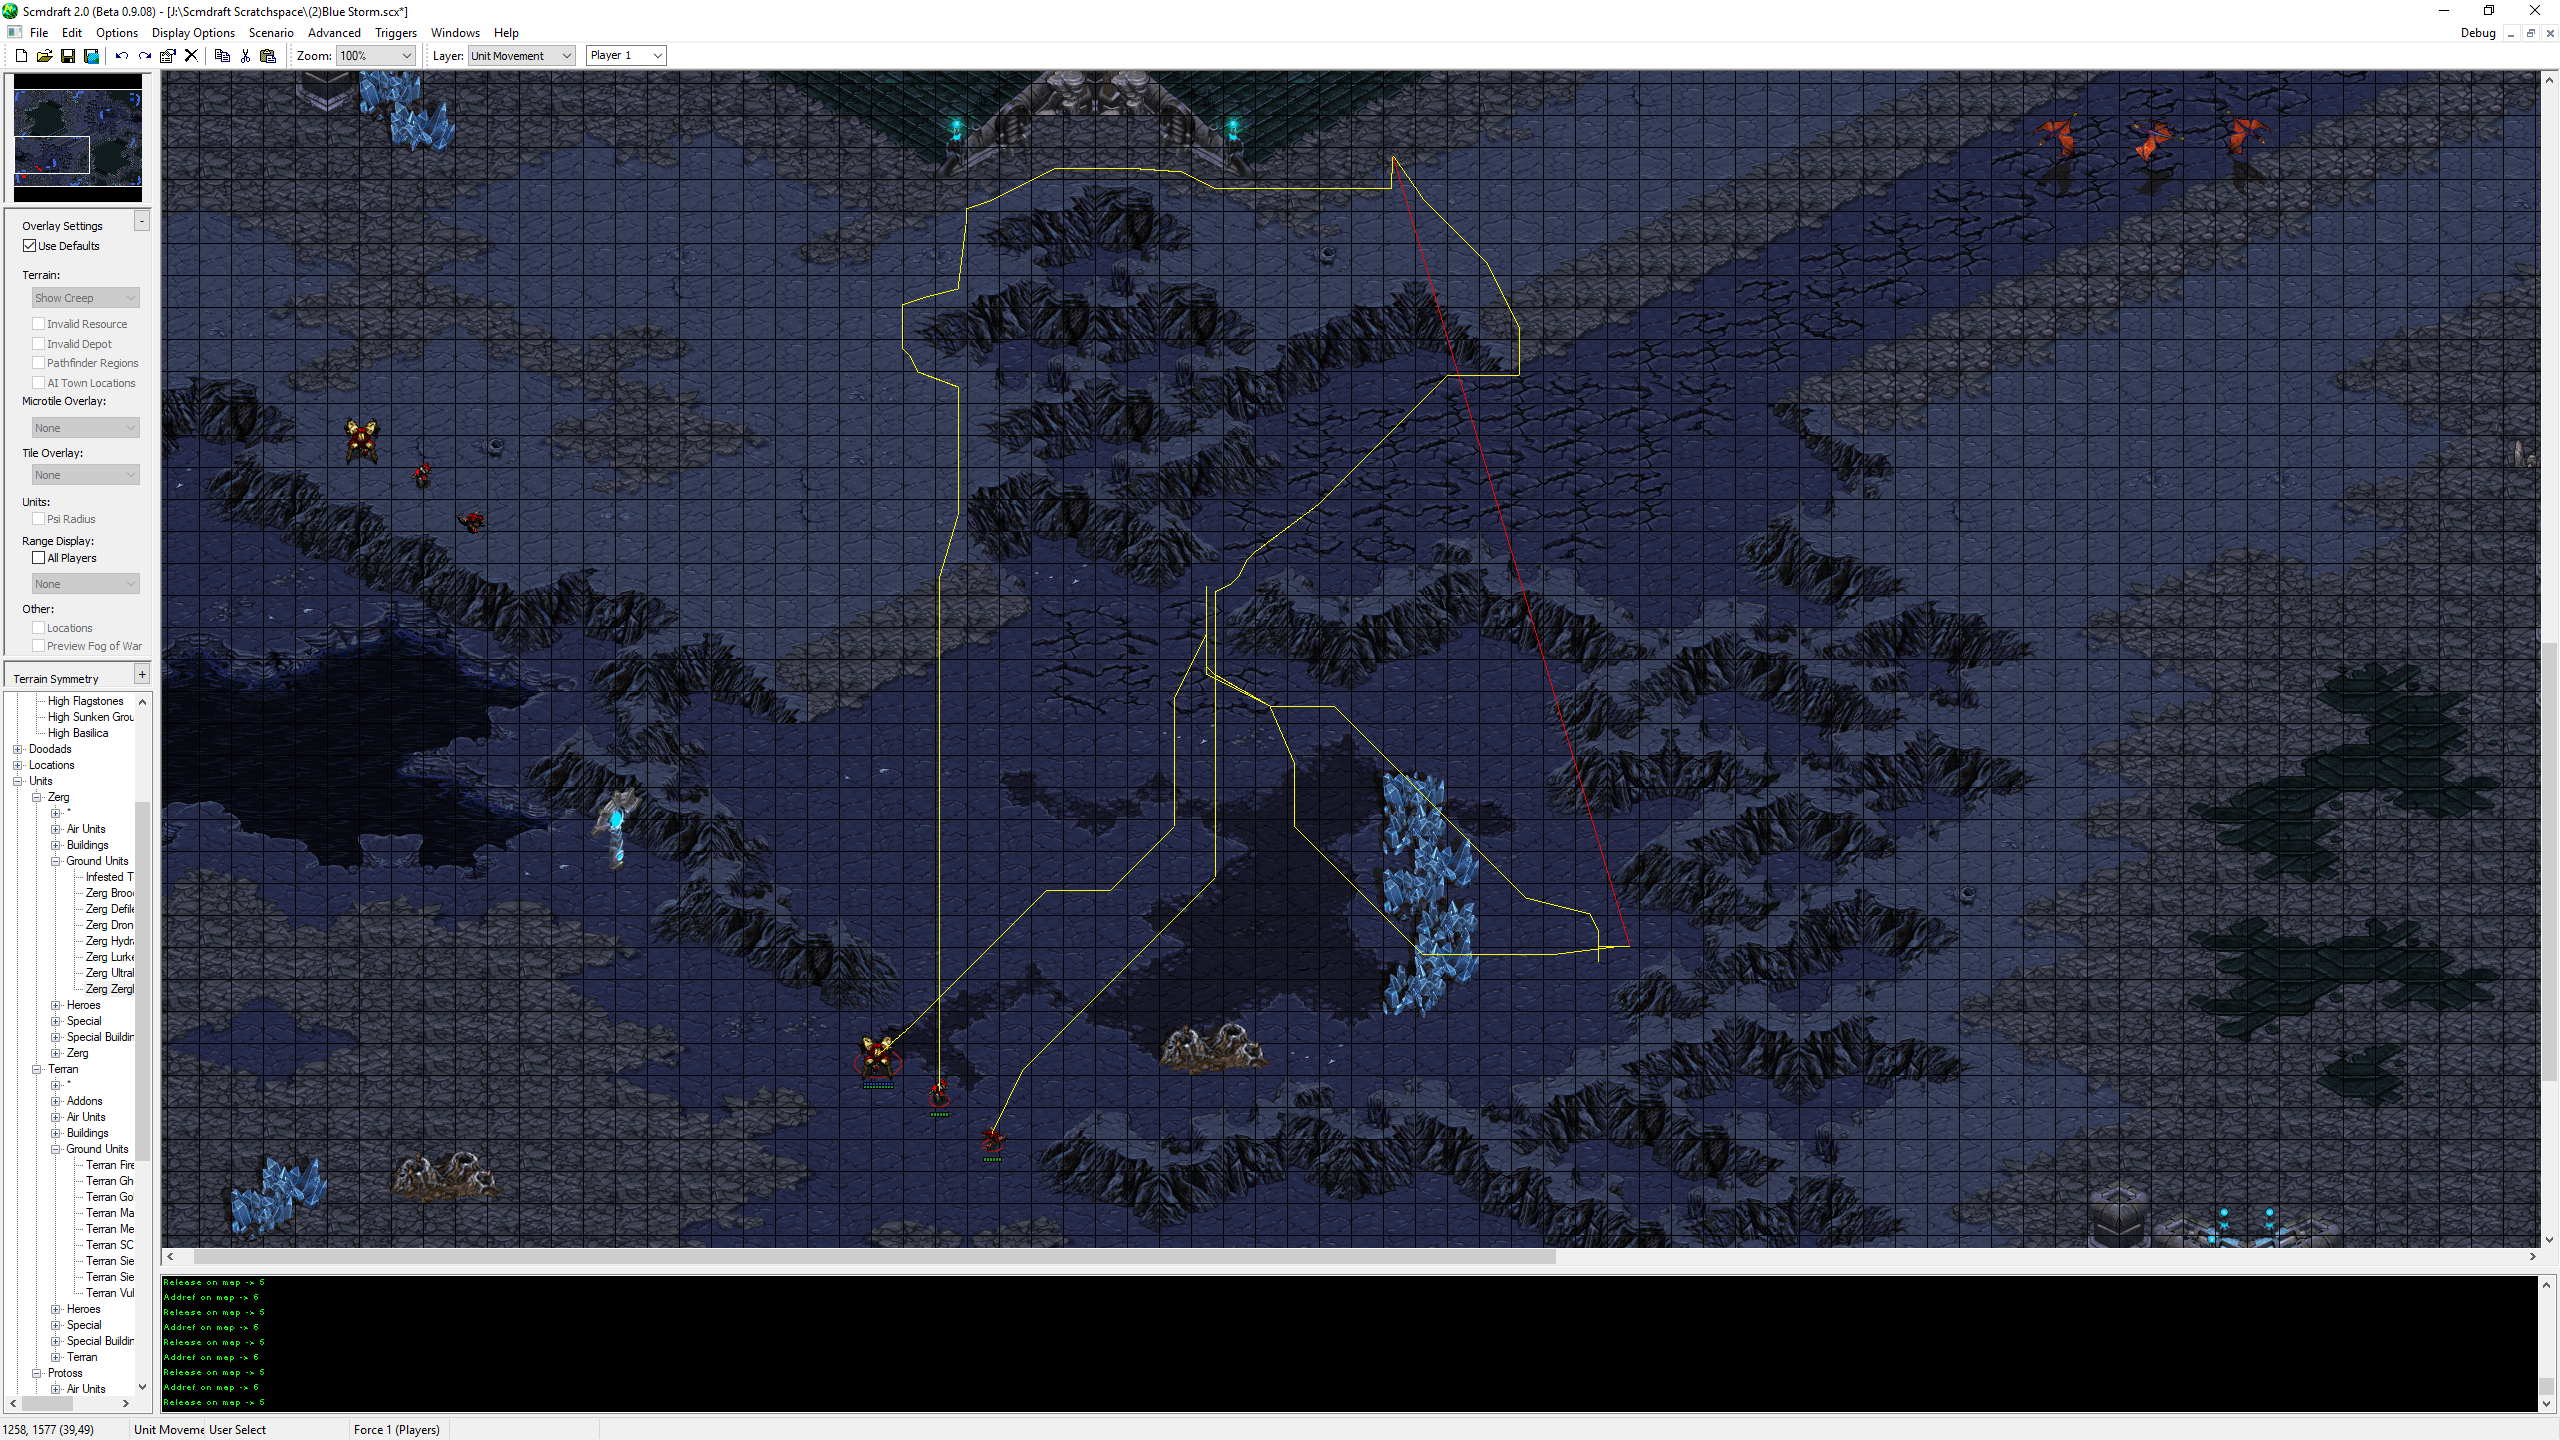Viewport: 2560px width, 1440px height.
Task: Click the Undo arrow icon
Action: pyautogui.click(x=121, y=56)
